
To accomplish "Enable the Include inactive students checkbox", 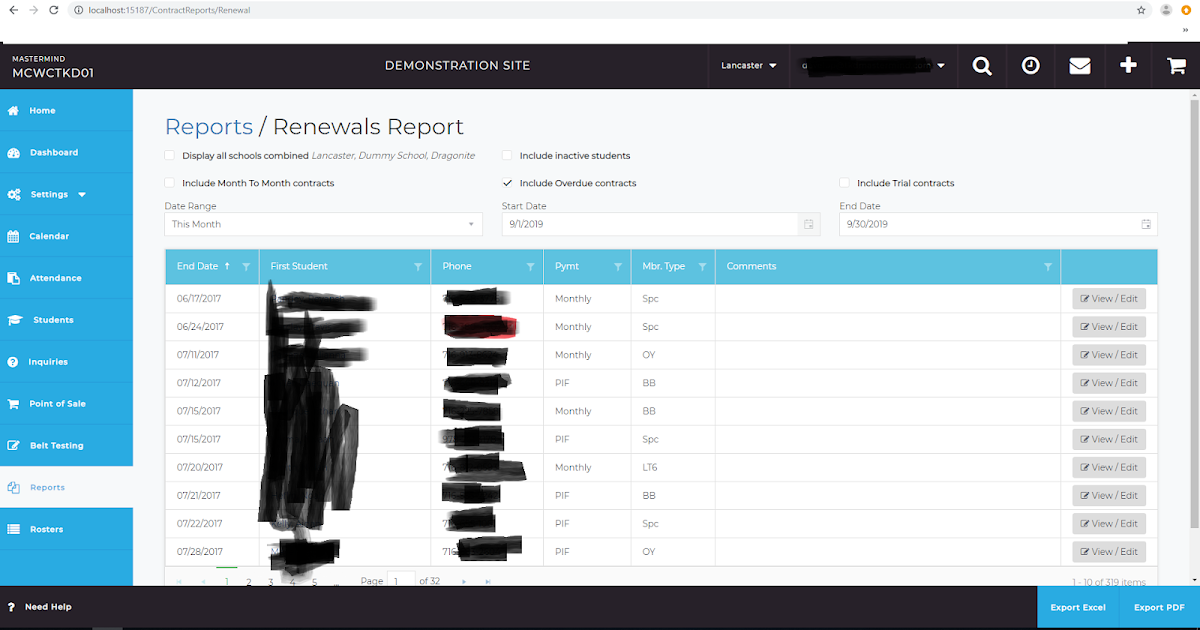I will click(508, 155).
